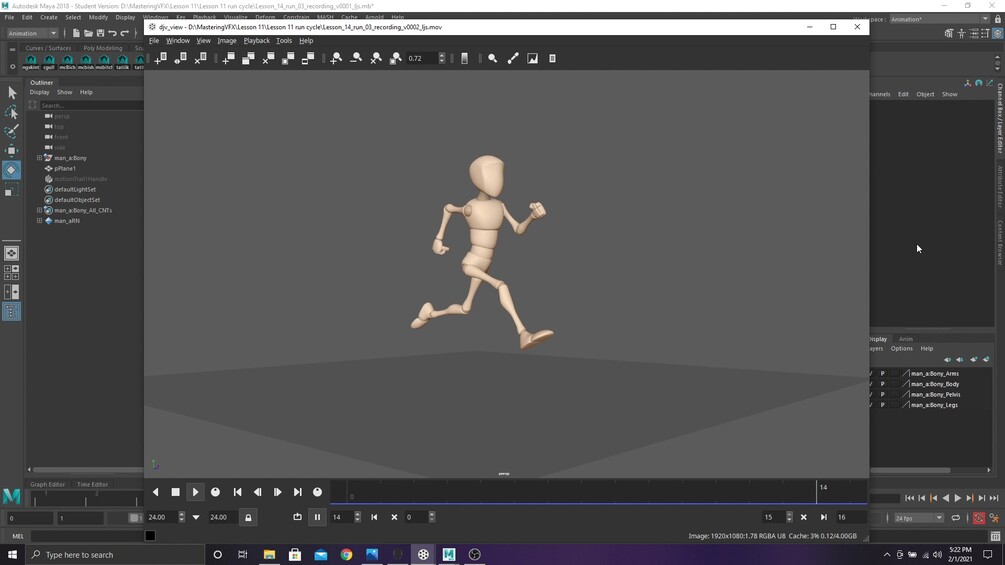The height and width of the screenshot is (565, 1005).
Task: Toggle the playback loop mode button
Action: pyautogui.click(x=297, y=517)
